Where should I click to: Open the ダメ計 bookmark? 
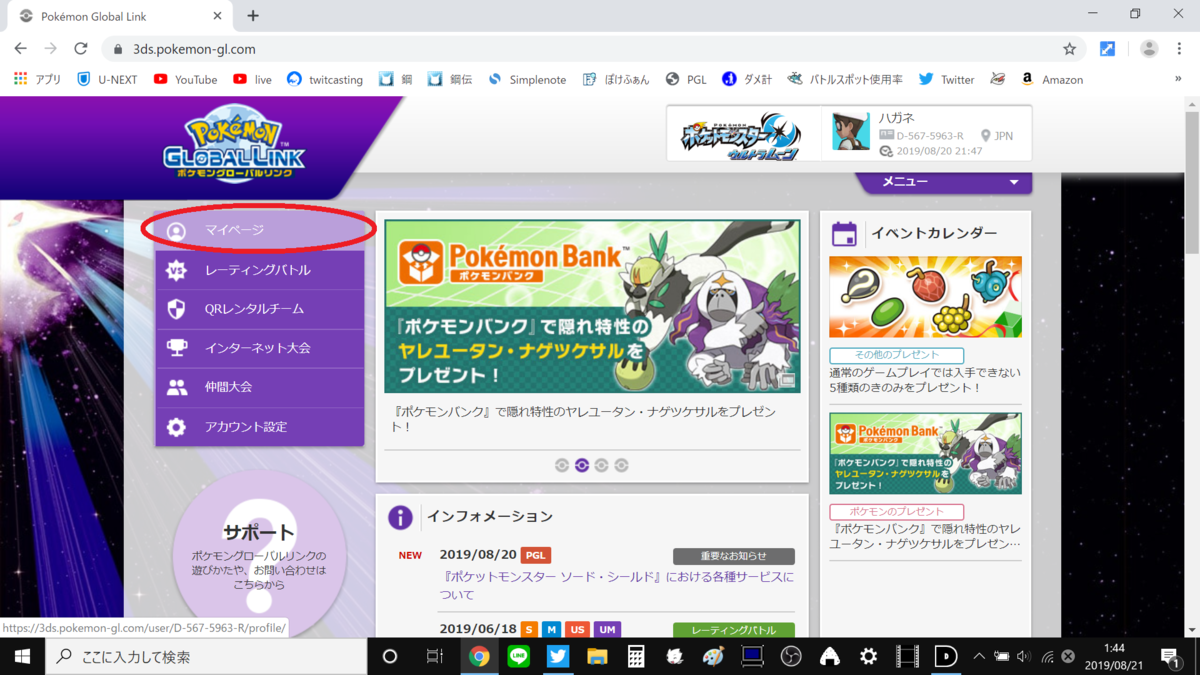pyautogui.click(x=747, y=79)
